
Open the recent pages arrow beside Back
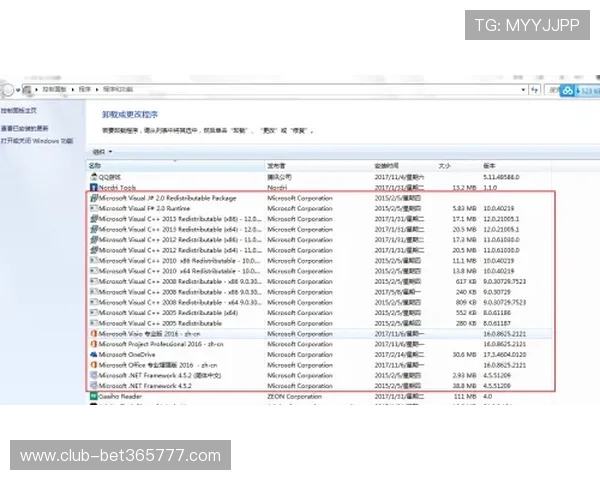[18, 90]
